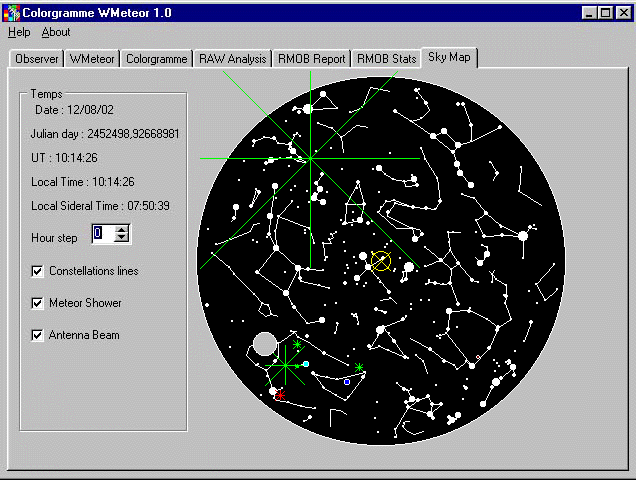636x480 pixels.
Task: Click the Hour step input field
Action: (x=103, y=234)
